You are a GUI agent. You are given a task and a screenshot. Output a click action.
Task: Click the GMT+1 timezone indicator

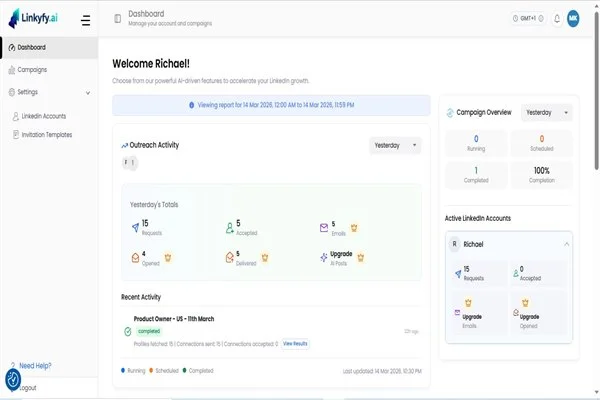528,18
